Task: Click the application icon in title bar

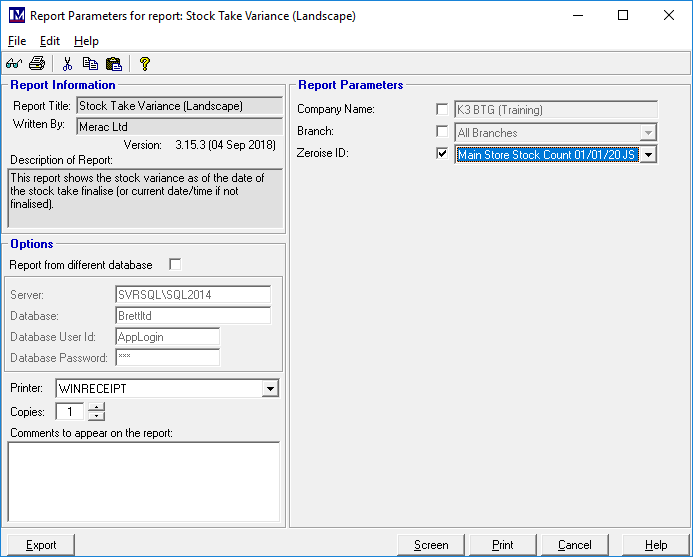Action: pyautogui.click(x=15, y=16)
